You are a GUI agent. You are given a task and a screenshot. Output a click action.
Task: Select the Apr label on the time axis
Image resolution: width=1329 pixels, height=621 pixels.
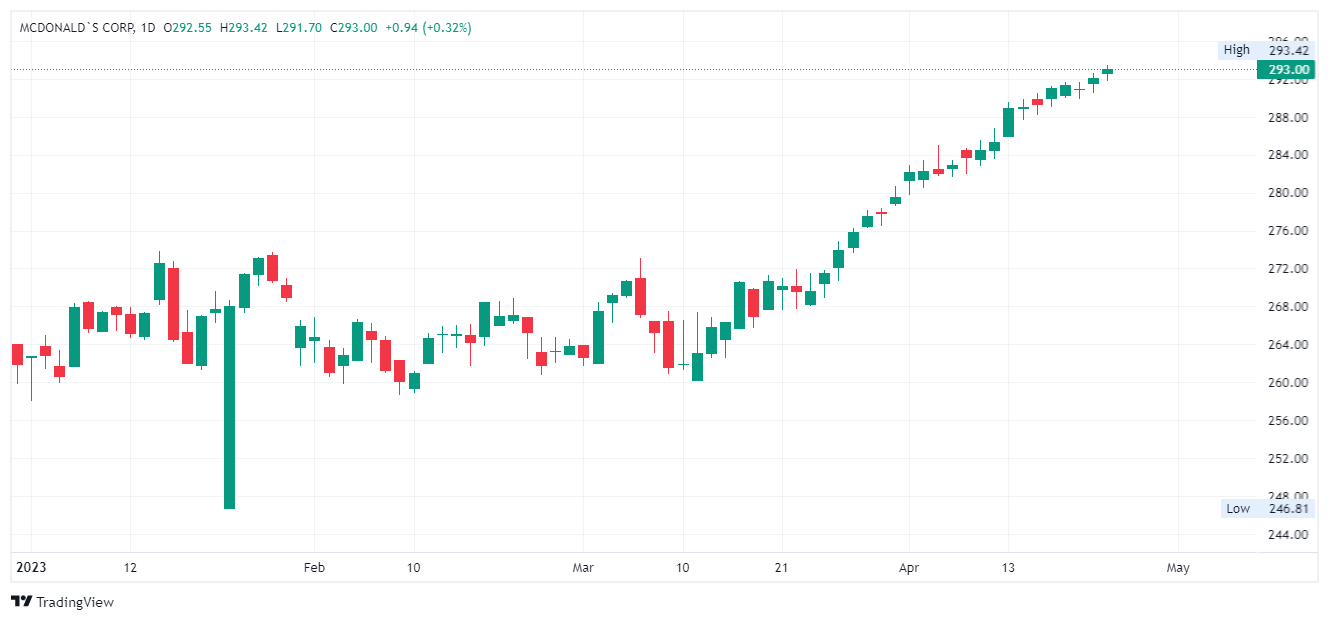click(x=909, y=568)
